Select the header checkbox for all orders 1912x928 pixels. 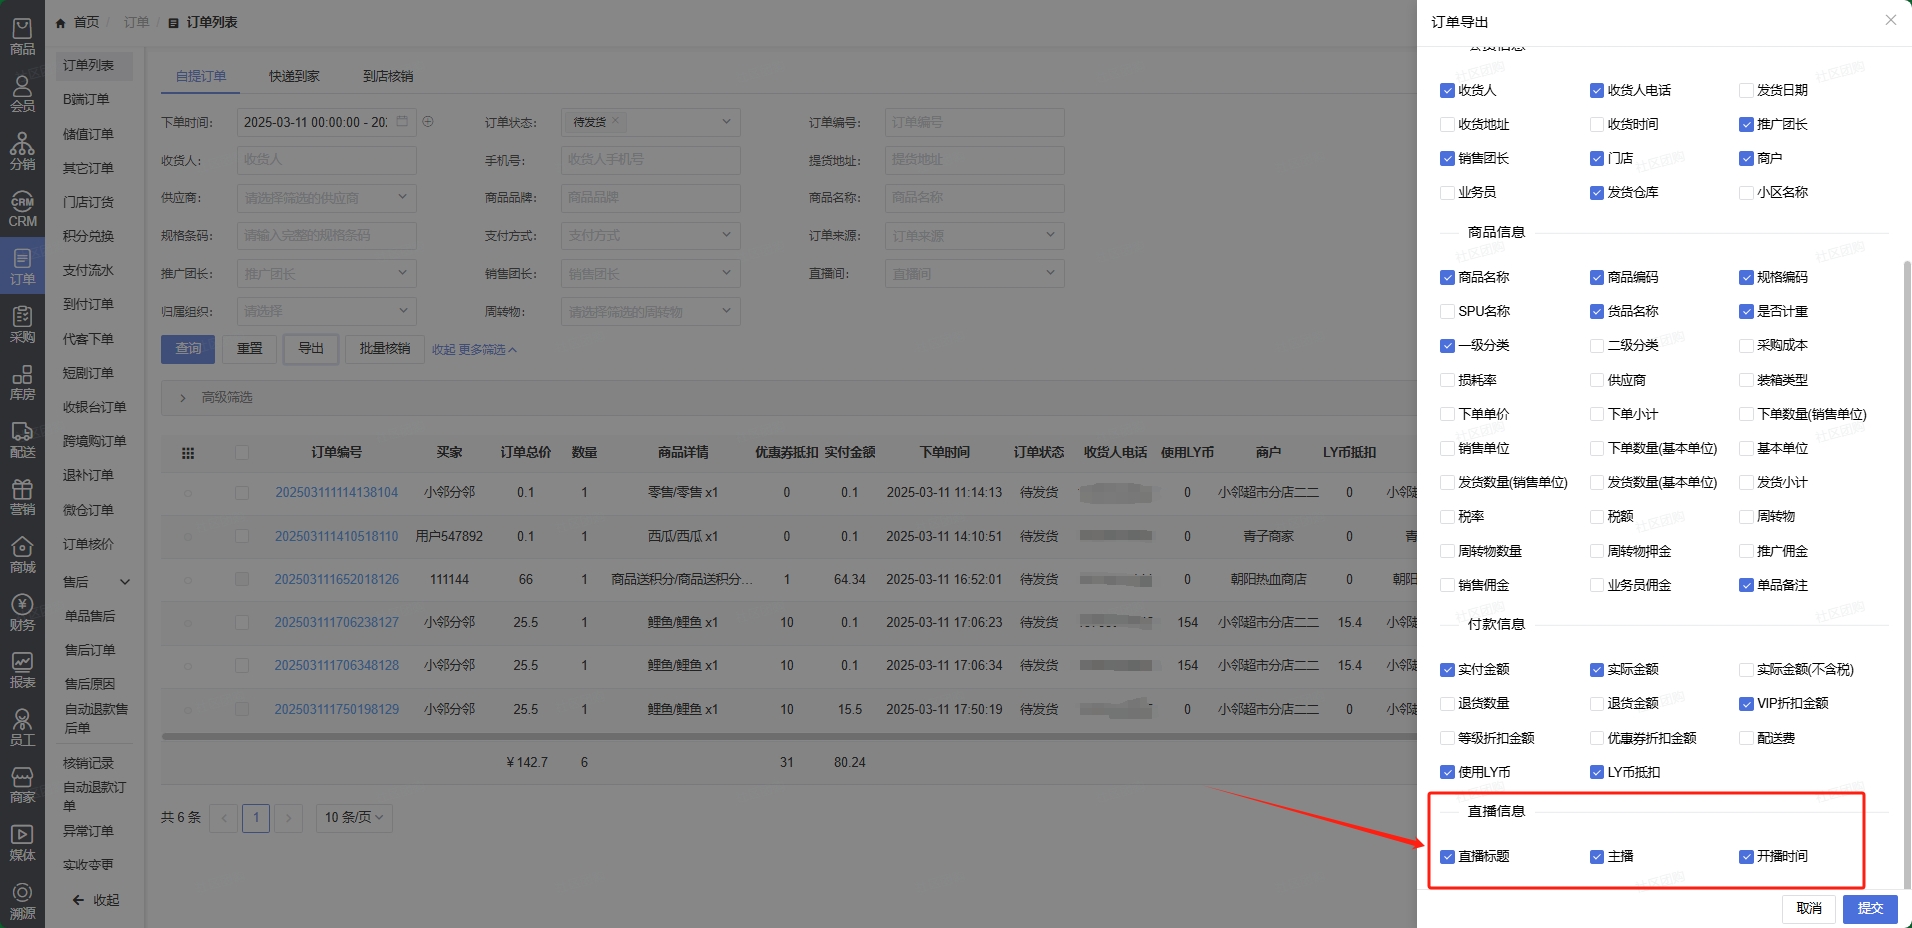point(242,453)
